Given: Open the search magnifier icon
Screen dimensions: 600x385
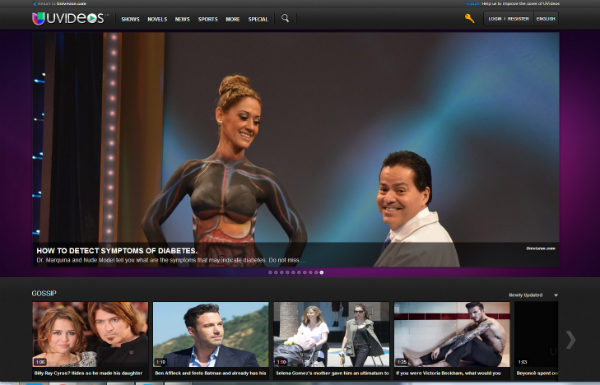Looking at the screenshot, I should [285, 18].
